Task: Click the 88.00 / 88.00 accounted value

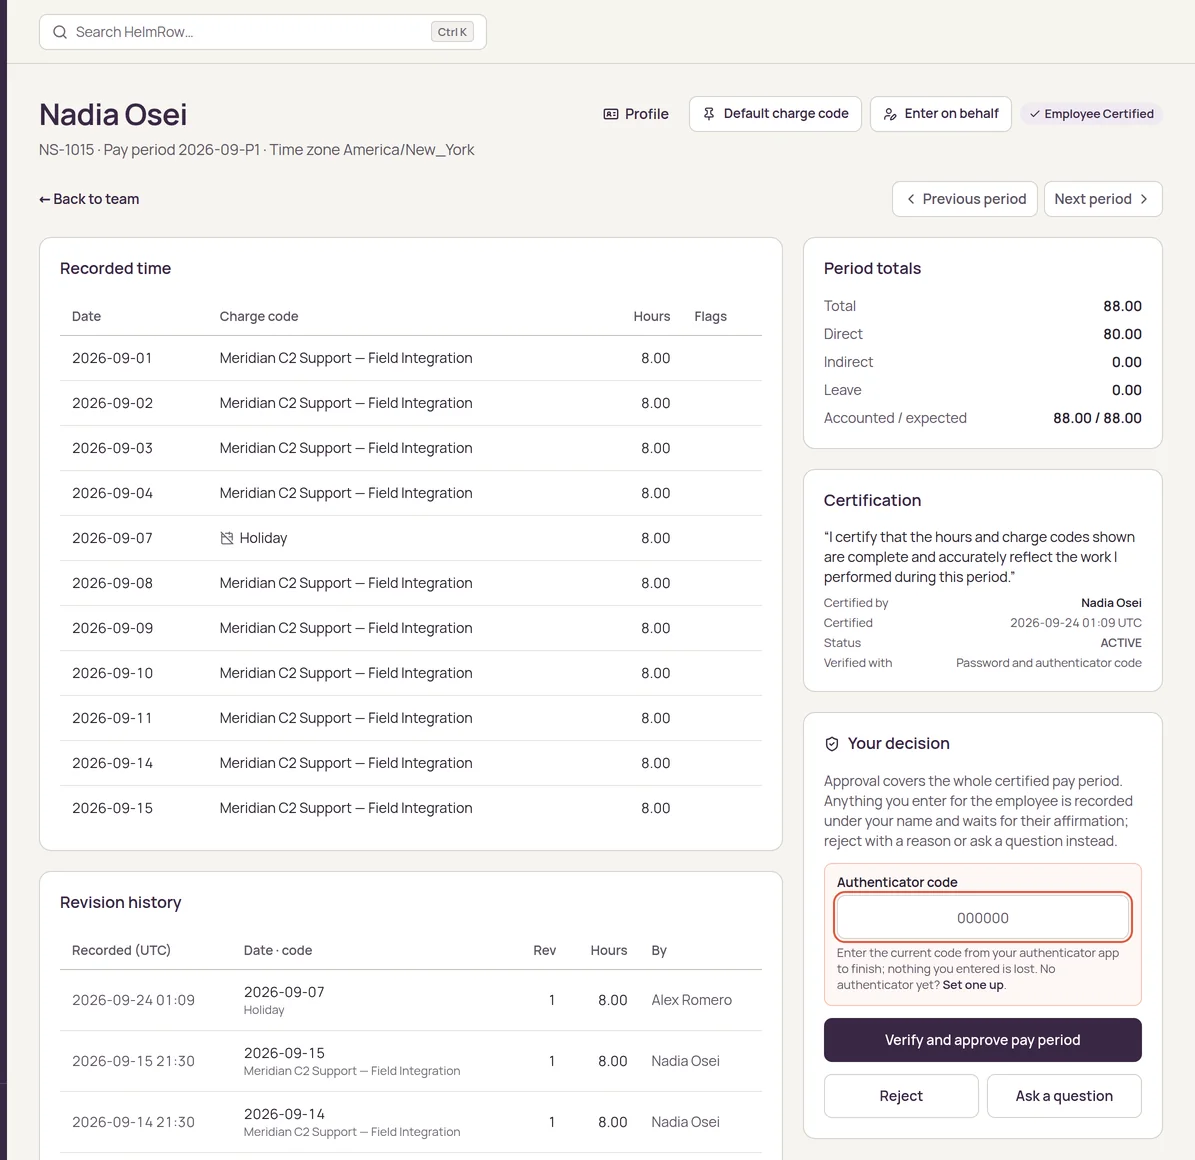Action: pyautogui.click(x=1097, y=418)
